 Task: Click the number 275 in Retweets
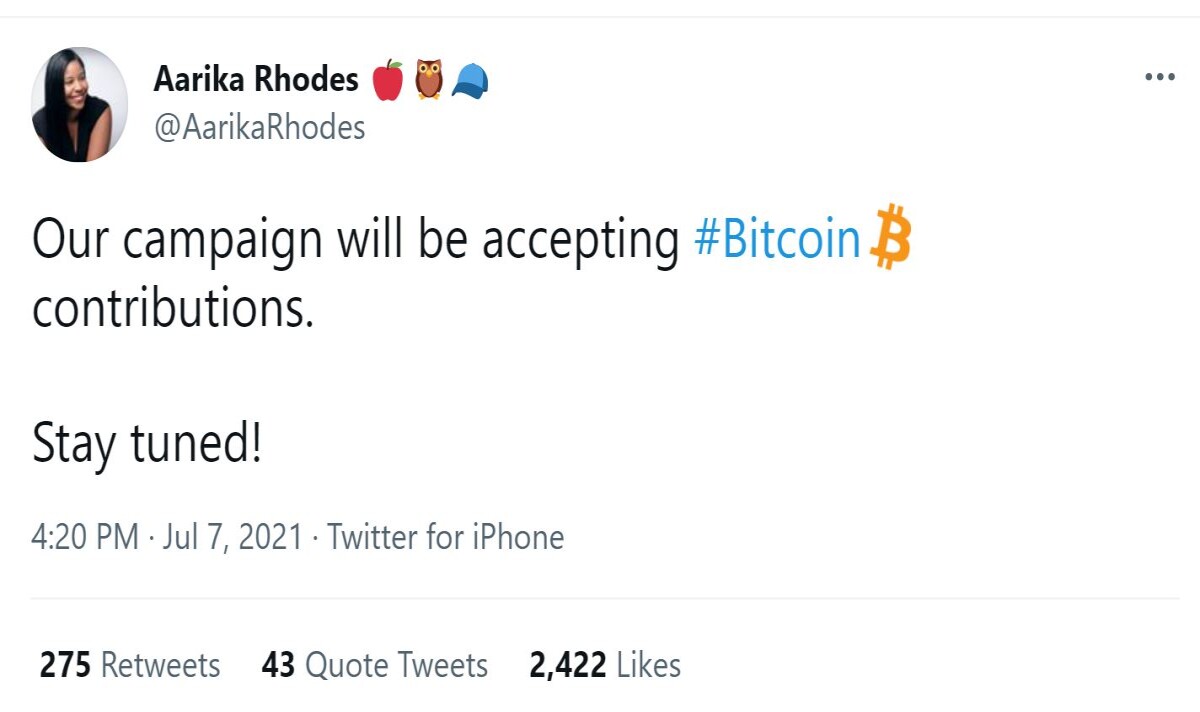point(66,666)
